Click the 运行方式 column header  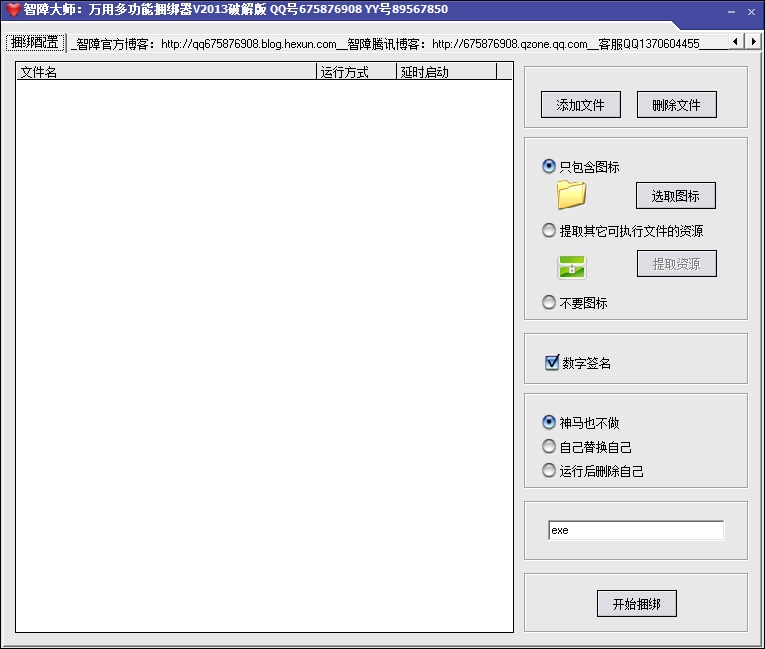click(356, 72)
